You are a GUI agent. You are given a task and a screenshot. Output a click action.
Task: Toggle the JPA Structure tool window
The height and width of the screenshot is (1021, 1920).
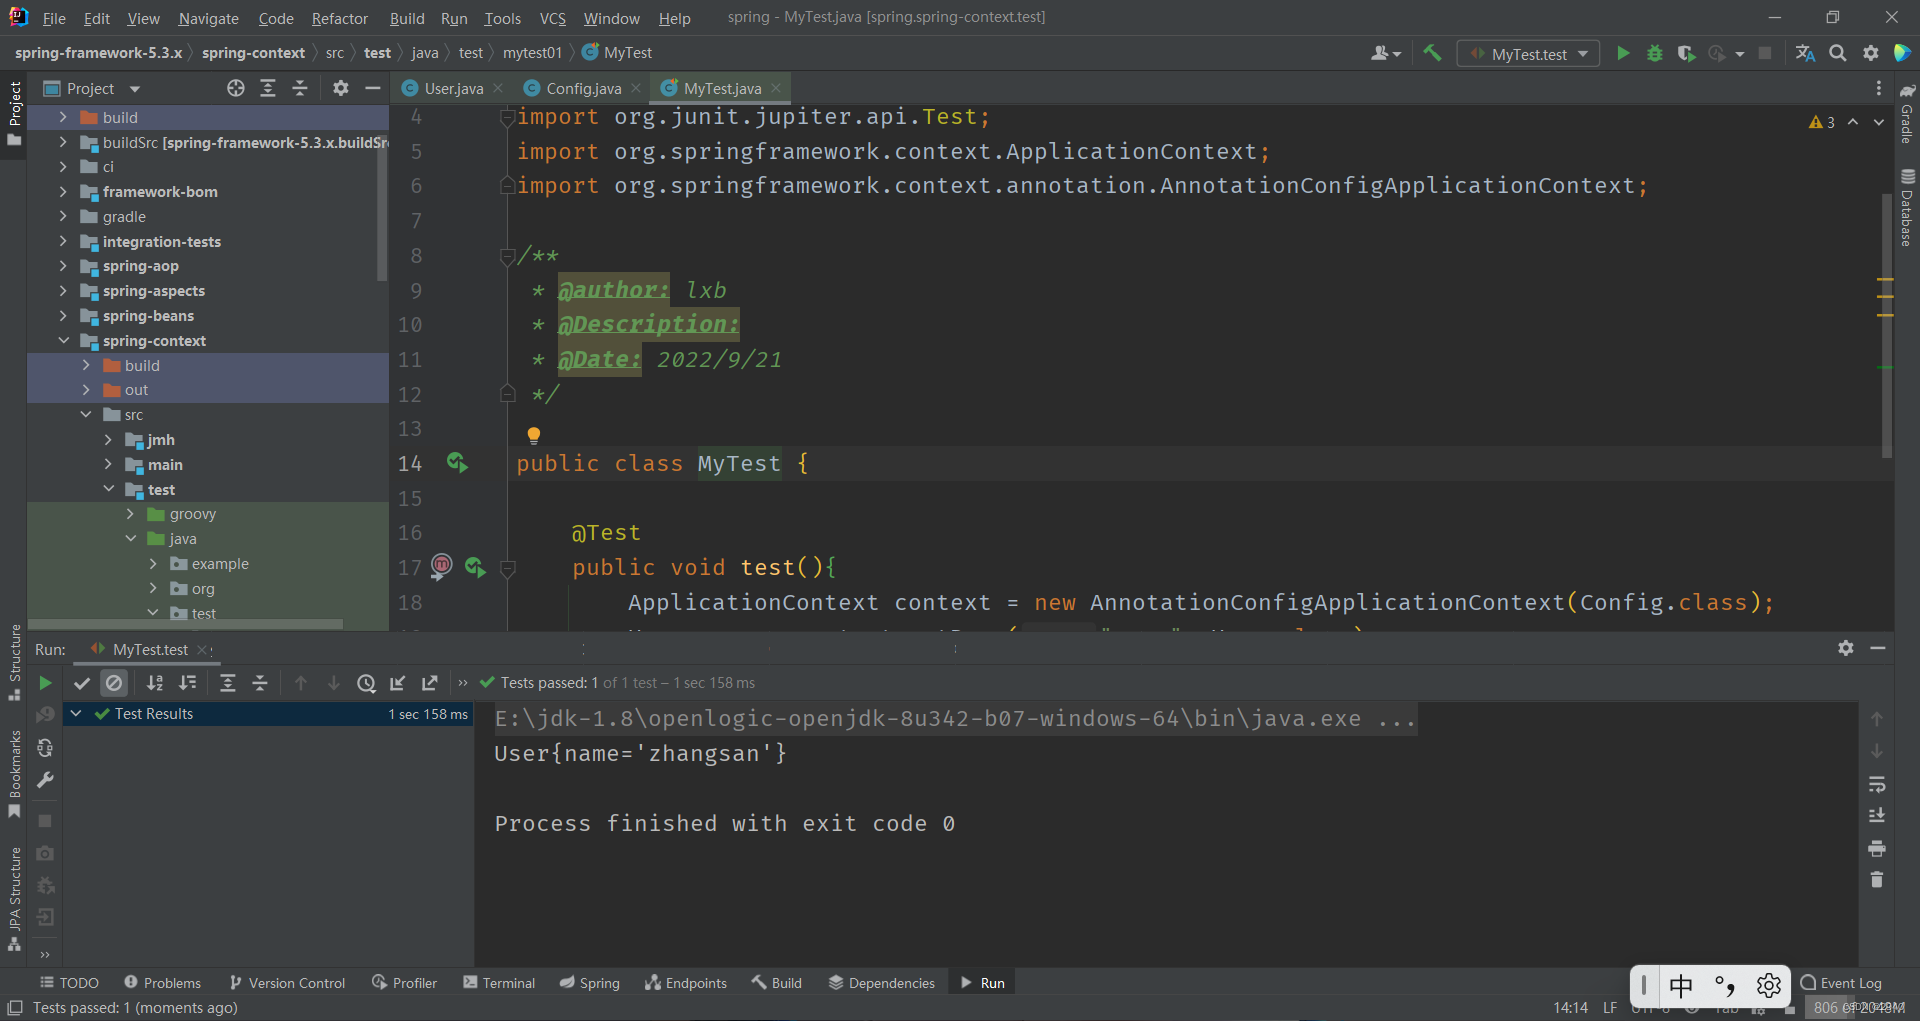click(x=14, y=899)
